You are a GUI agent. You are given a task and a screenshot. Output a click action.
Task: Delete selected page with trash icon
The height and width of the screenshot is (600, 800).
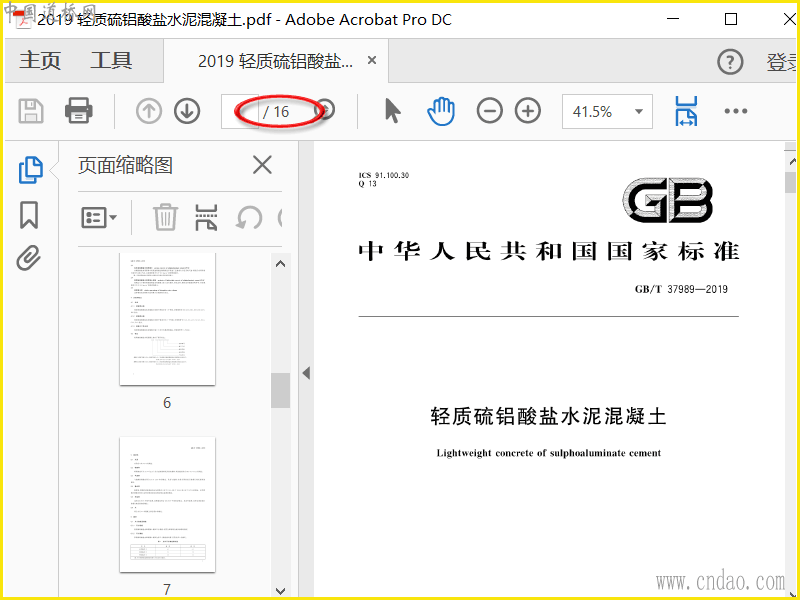(165, 217)
